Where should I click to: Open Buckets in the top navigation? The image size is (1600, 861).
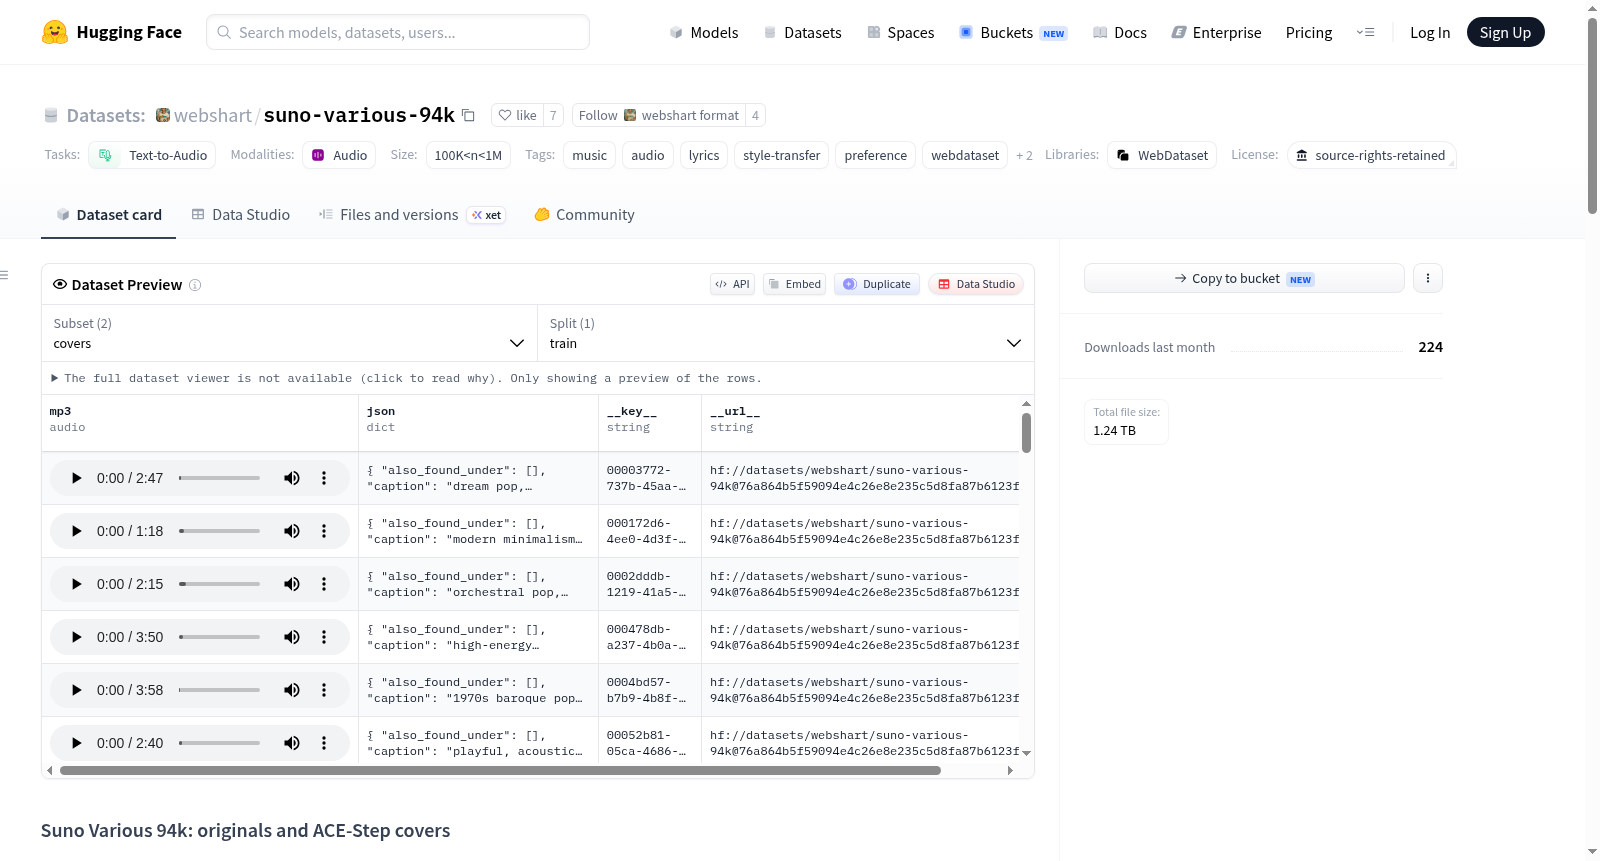tap(1013, 32)
